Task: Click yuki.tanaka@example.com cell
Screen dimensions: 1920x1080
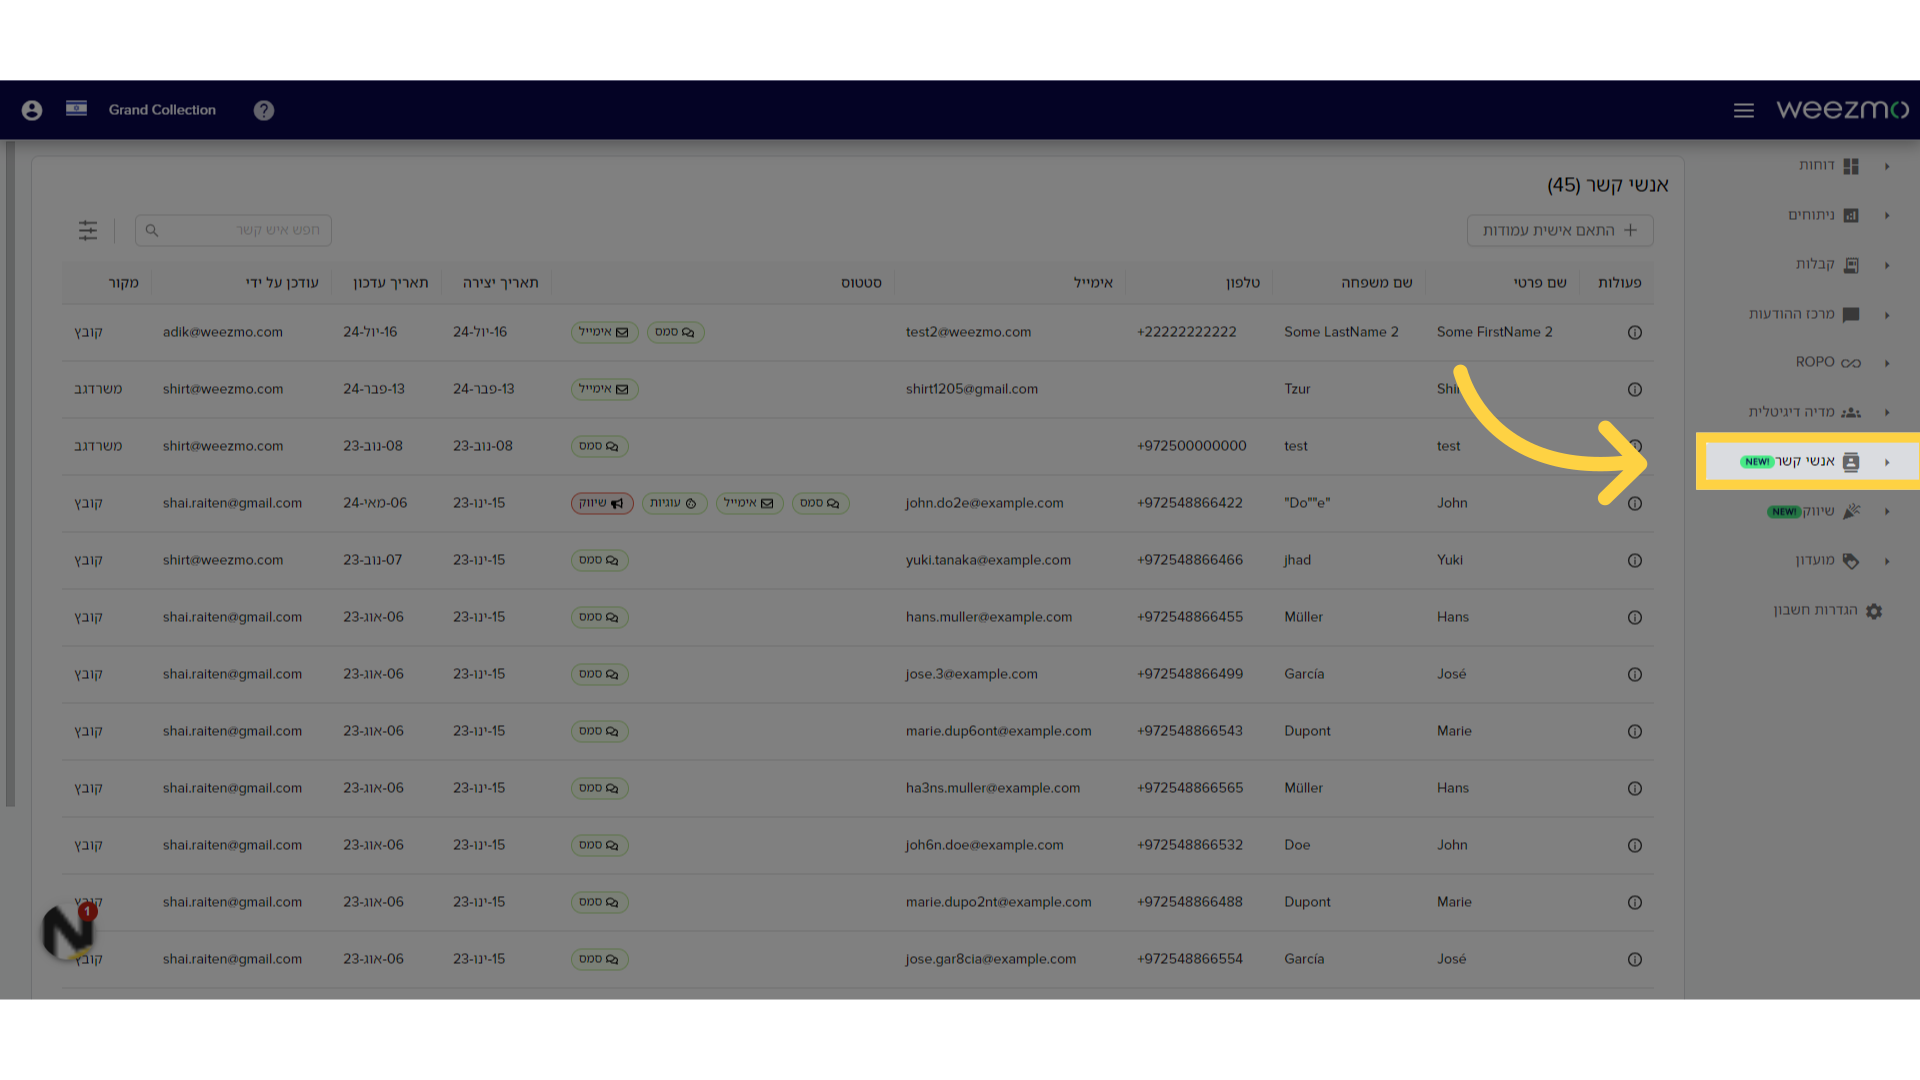Action: [988, 560]
